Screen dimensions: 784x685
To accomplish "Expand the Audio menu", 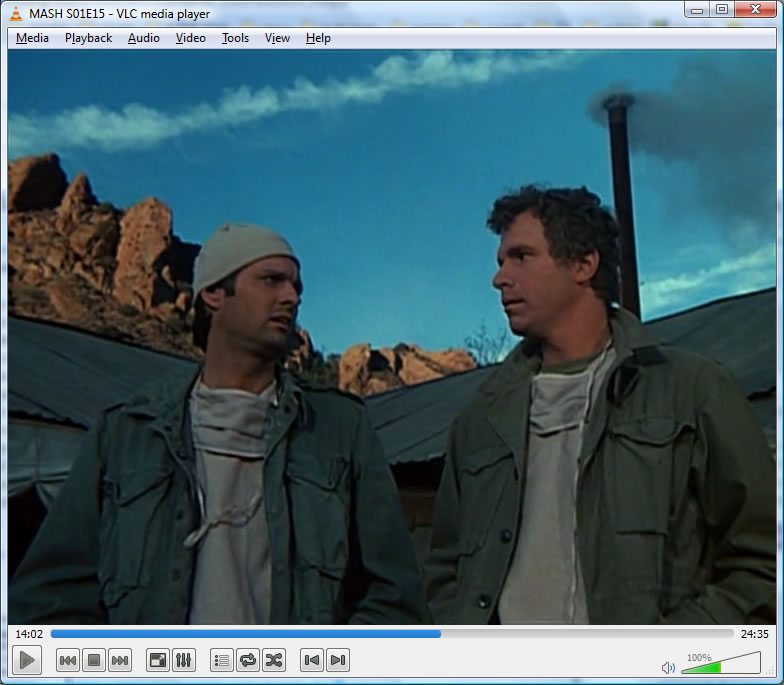I will coord(143,38).
